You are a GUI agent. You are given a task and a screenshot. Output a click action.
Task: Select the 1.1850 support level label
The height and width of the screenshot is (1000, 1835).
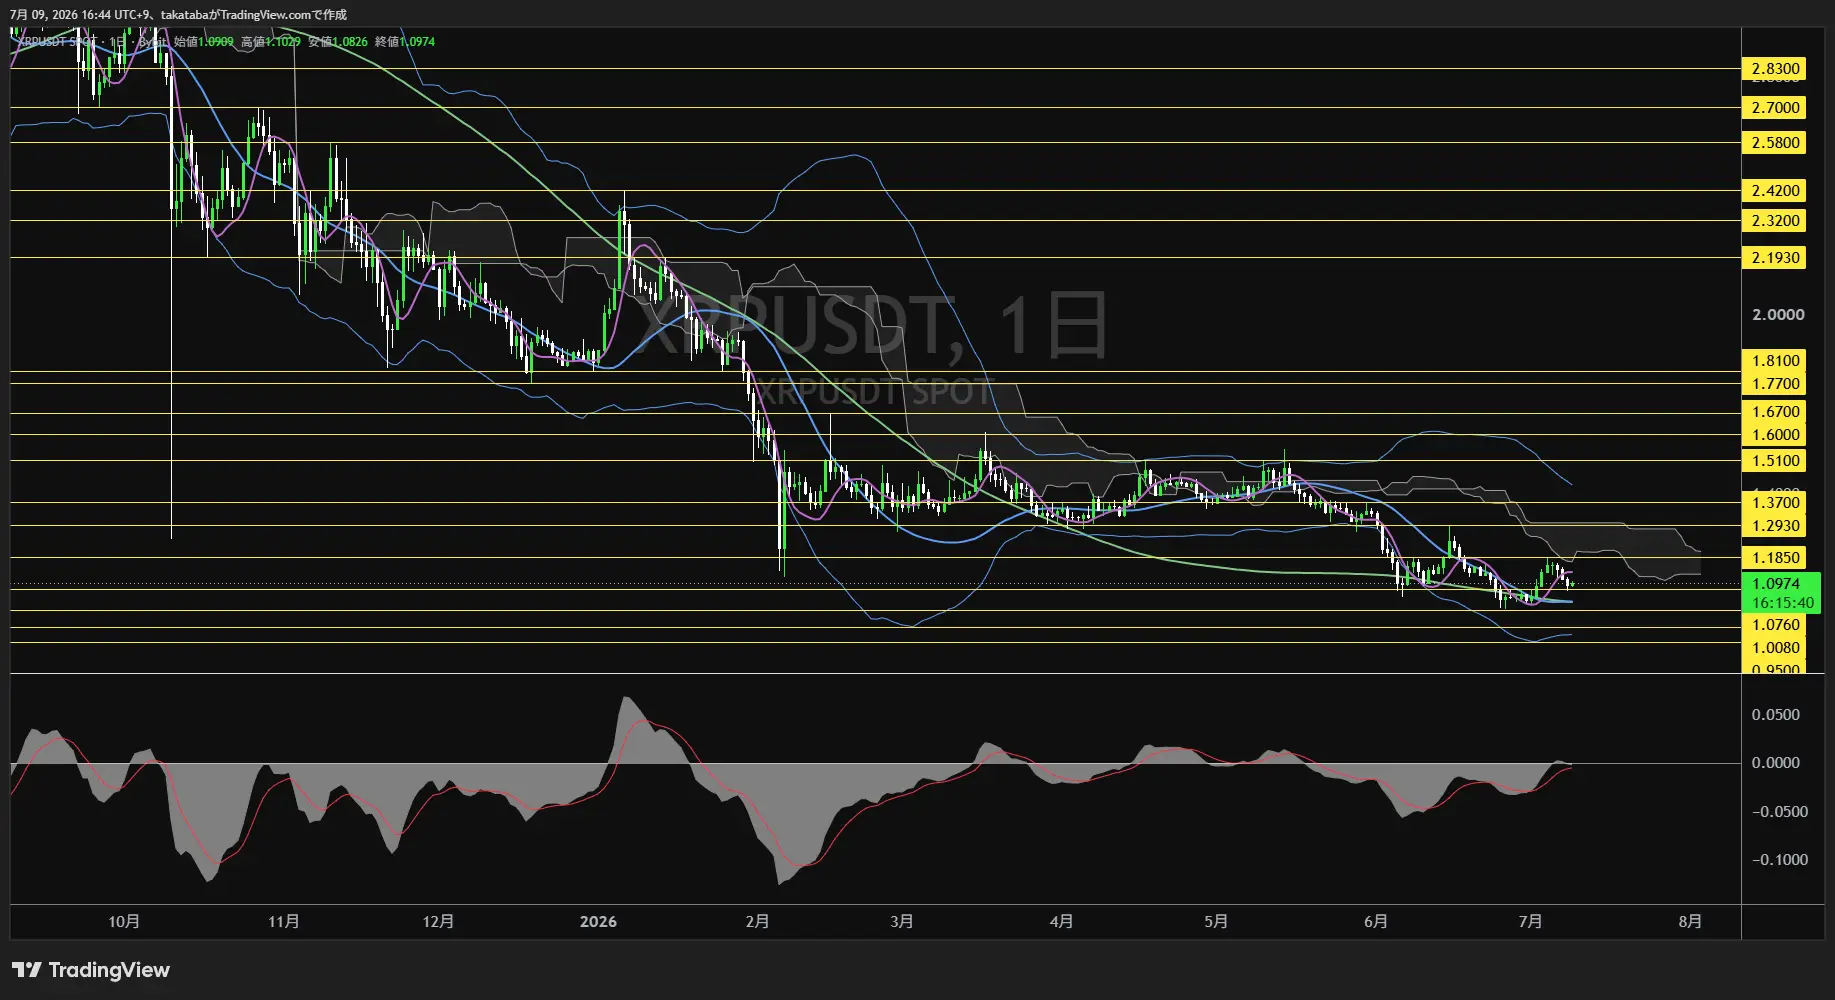[x=1775, y=557]
